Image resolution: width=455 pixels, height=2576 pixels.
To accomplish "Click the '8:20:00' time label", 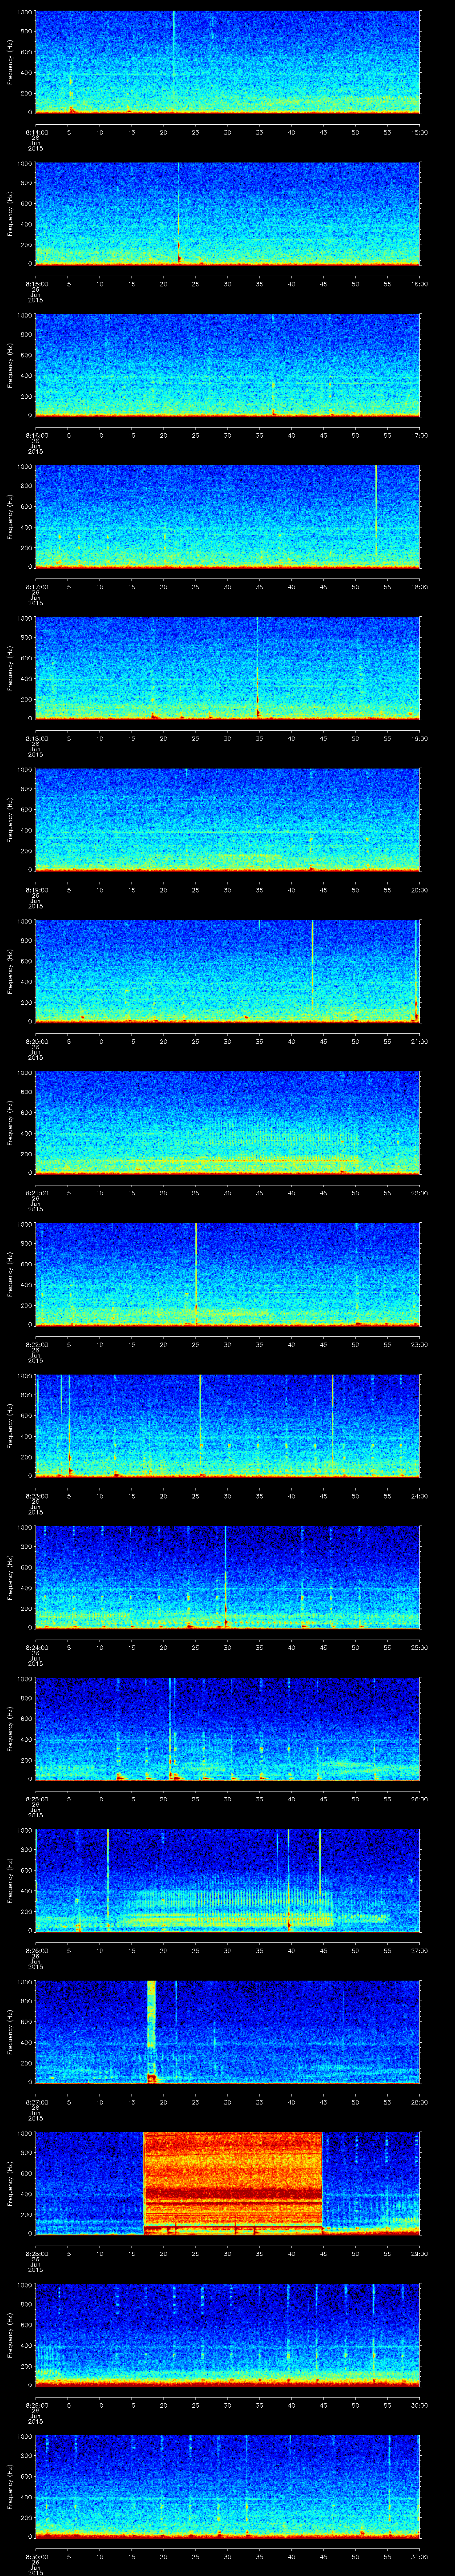I will point(37,1041).
